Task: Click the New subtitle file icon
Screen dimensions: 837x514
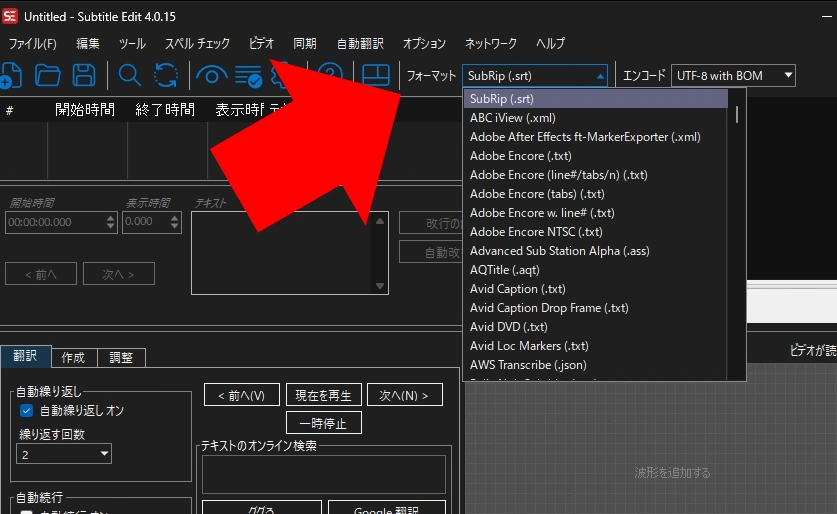Action: [11, 75]
